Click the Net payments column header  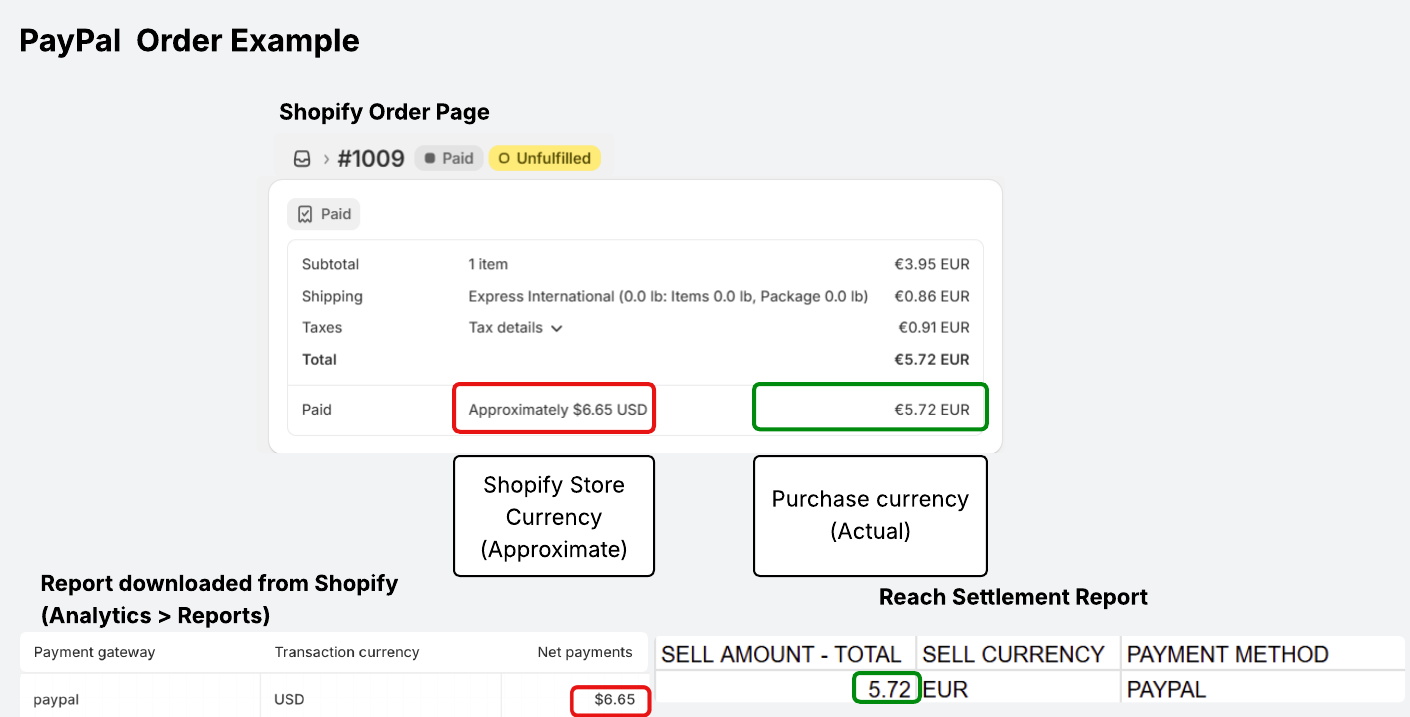tap(585, 652)
